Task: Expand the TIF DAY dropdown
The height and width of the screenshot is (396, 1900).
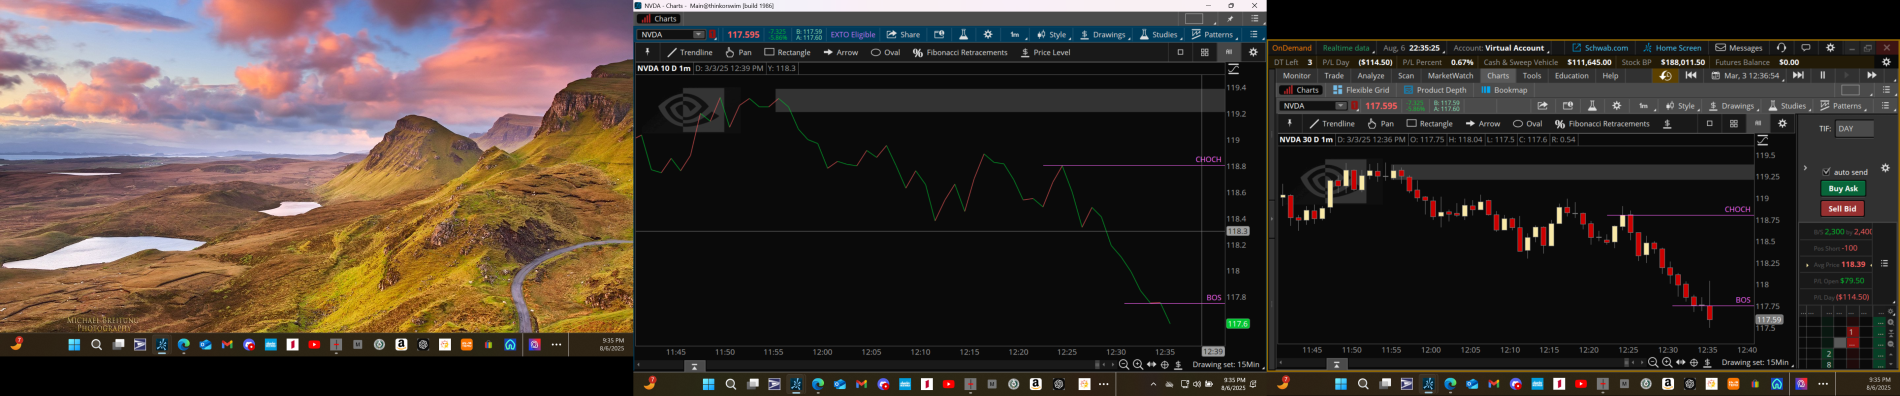Action: 1854,128
